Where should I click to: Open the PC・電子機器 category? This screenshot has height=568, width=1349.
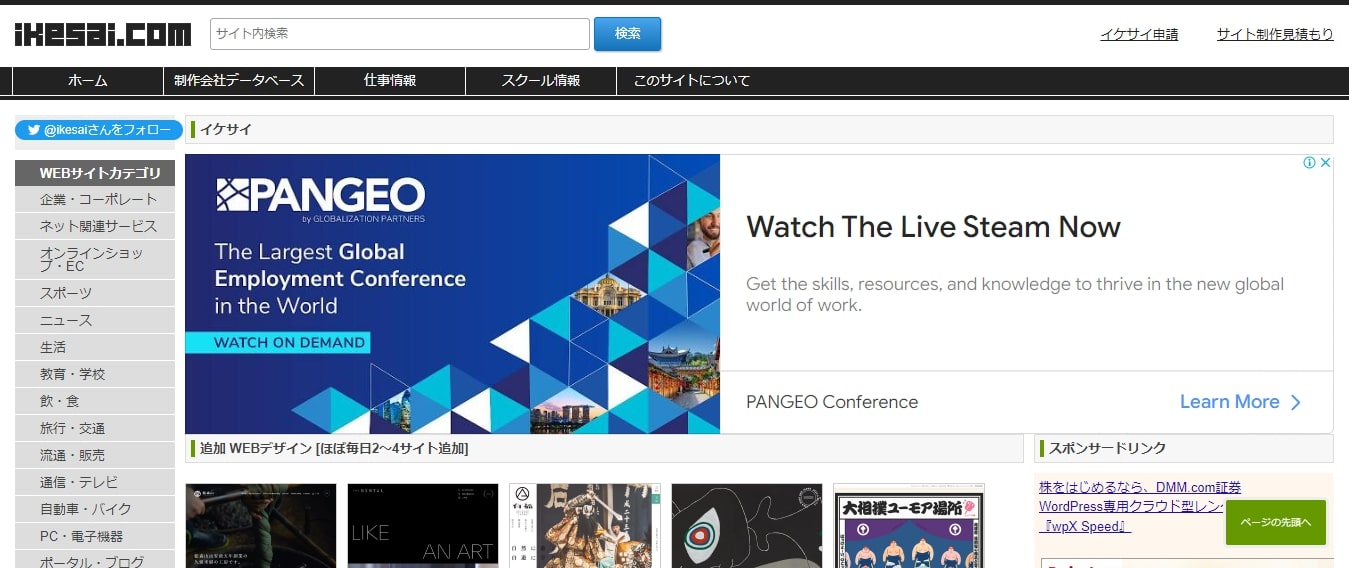[95, 537]
